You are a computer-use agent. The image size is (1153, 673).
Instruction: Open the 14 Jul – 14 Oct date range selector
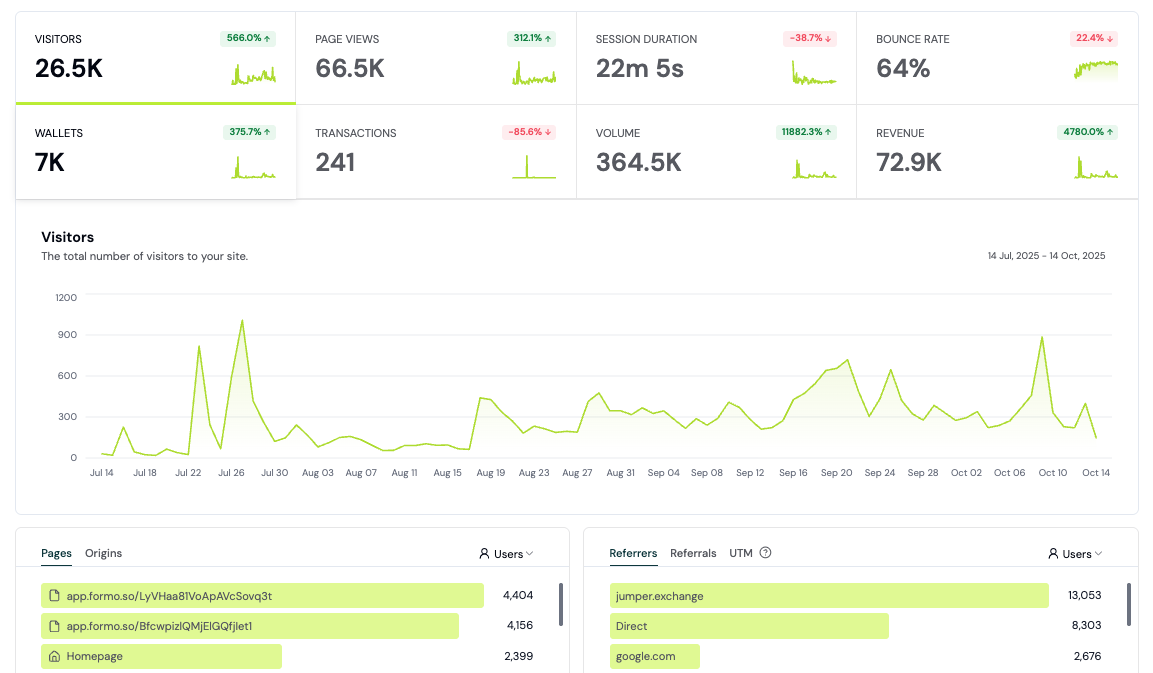pyautogui.click(x=1046, y=255)
